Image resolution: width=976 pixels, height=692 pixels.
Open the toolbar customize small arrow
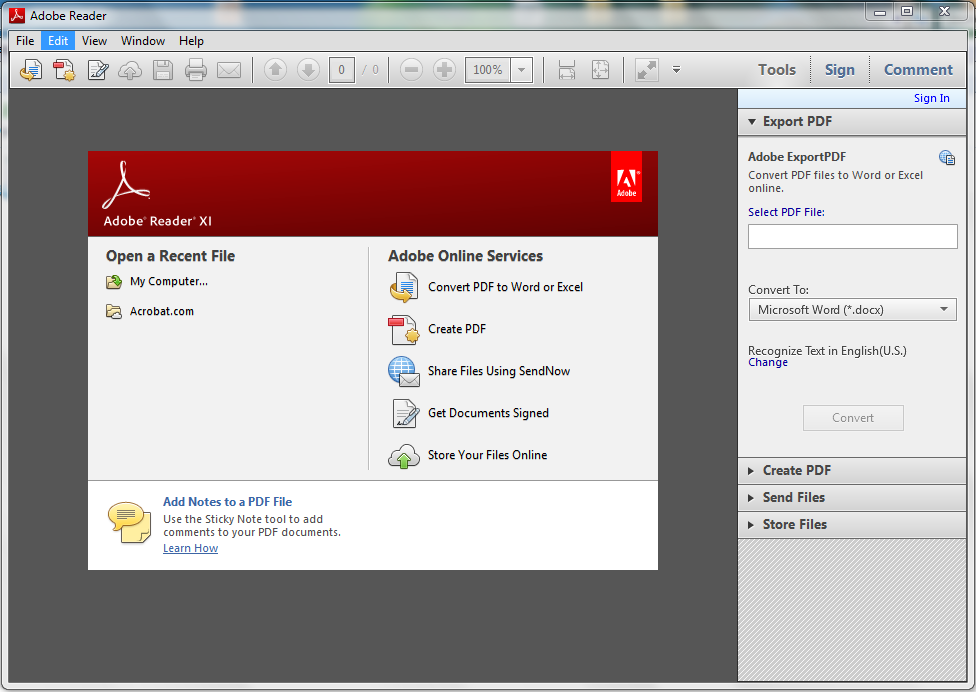(x=676, y=70)
